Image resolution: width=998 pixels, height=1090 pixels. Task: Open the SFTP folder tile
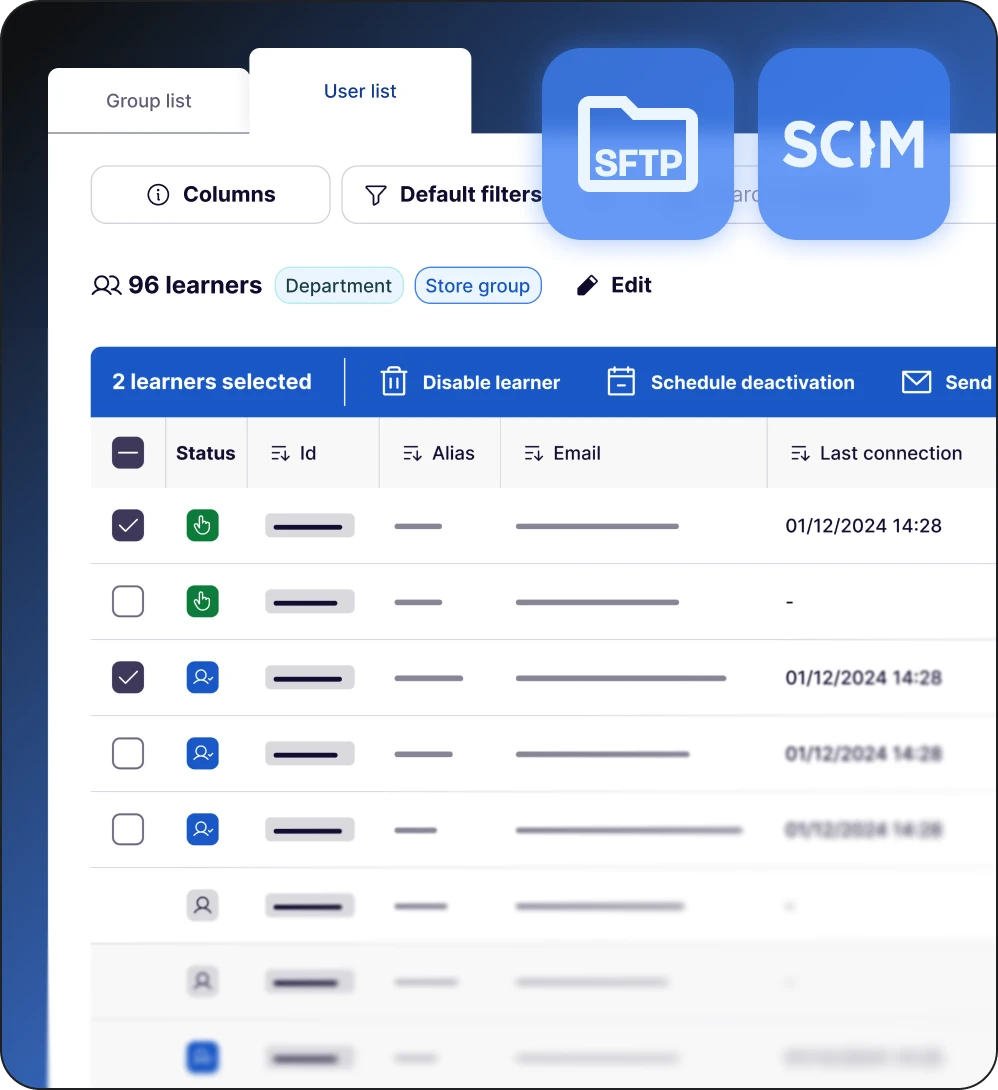(638, 144)
